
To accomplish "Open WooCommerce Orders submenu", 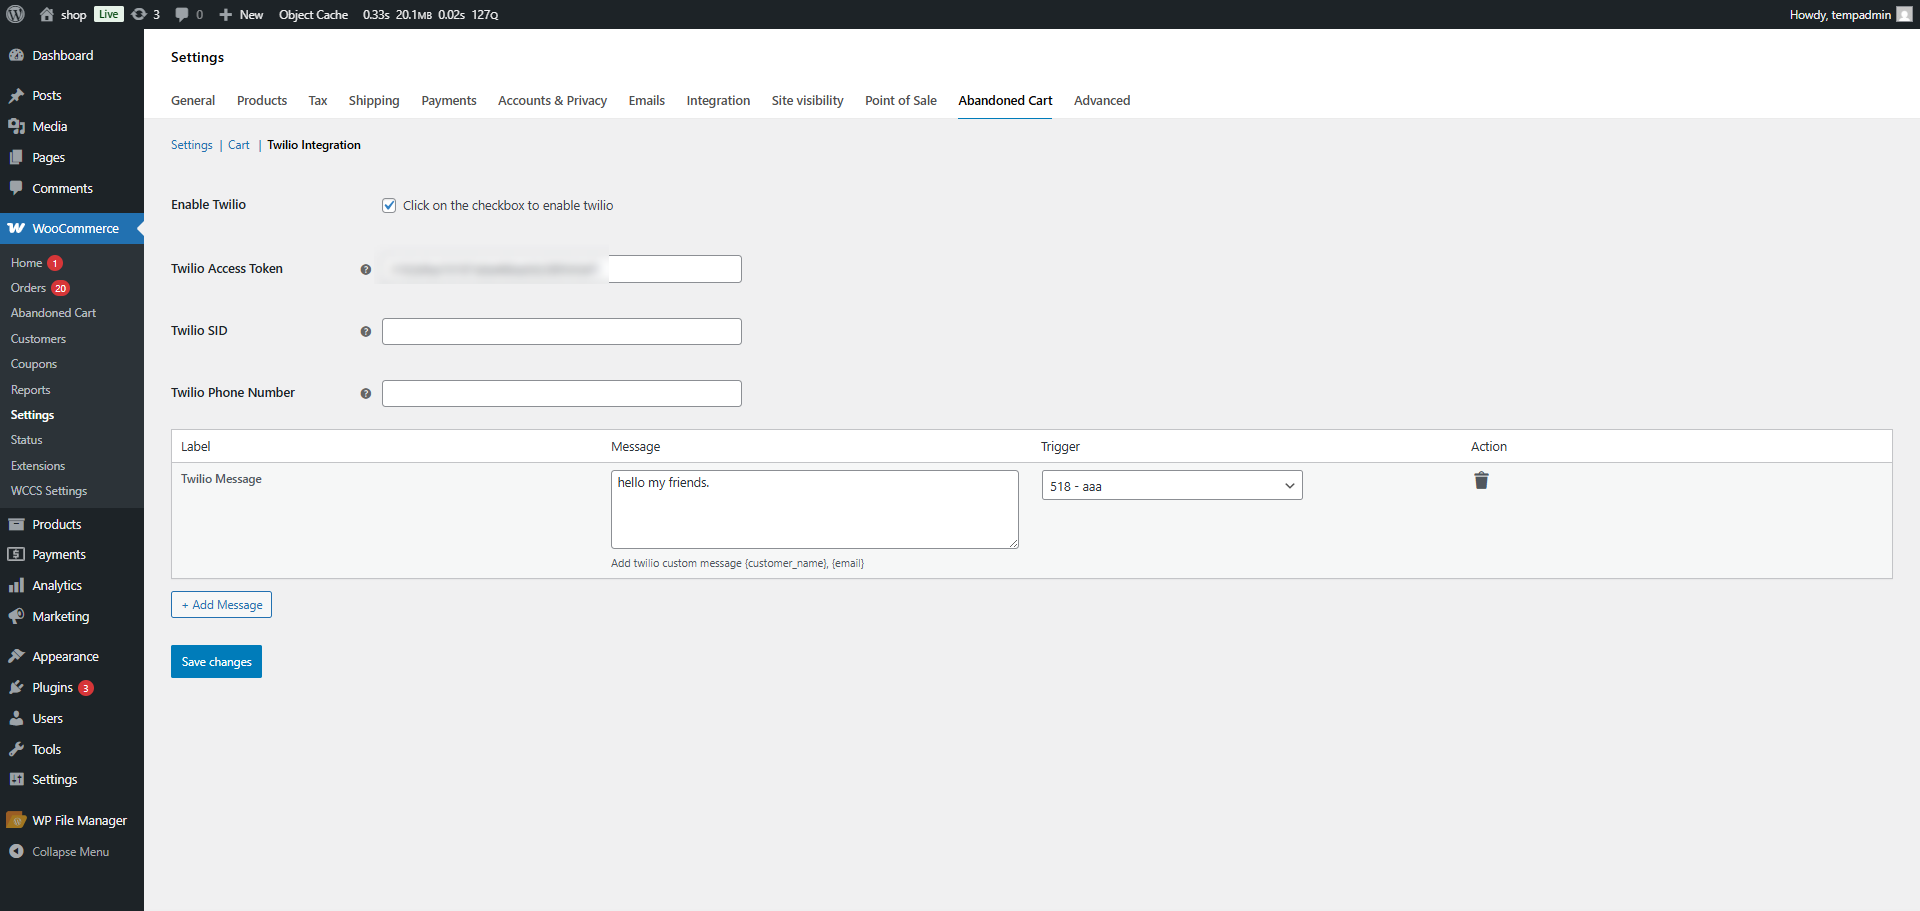I will [x=28, y=288].
